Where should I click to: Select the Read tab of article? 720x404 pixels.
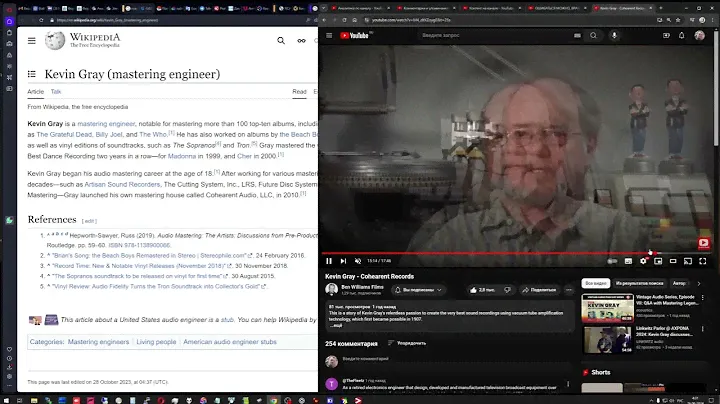pyautogui.click(x=298, y=92)
